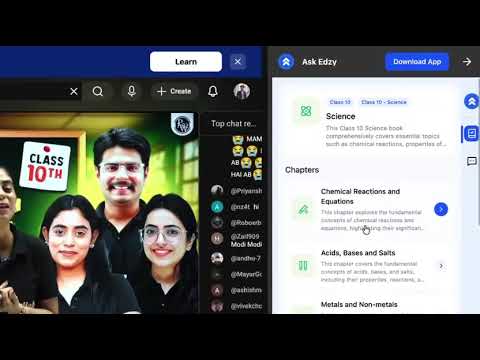Expand Acids, Bases and Salts chevron

pyautogui.click(x=441, y=266)
